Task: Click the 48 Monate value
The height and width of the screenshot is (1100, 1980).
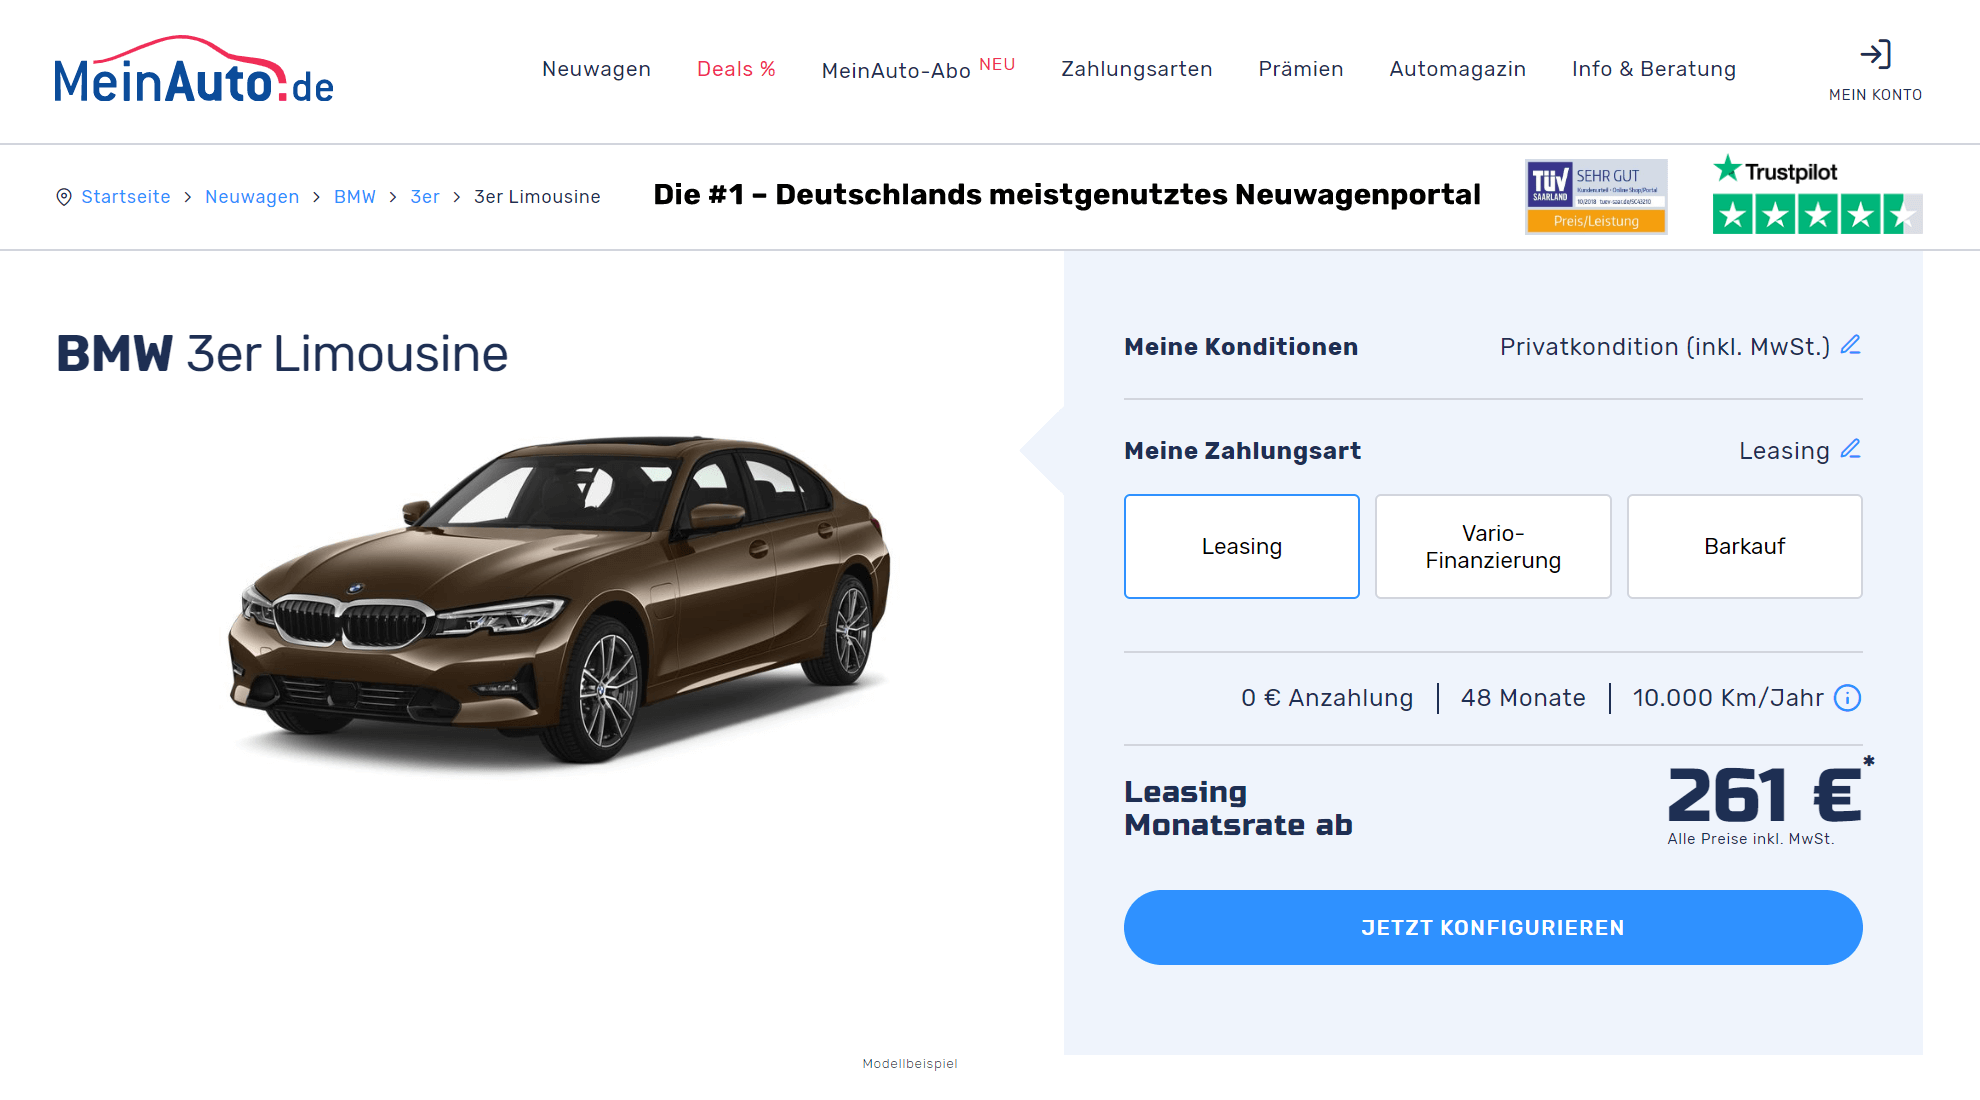Action: point(1523,698)
